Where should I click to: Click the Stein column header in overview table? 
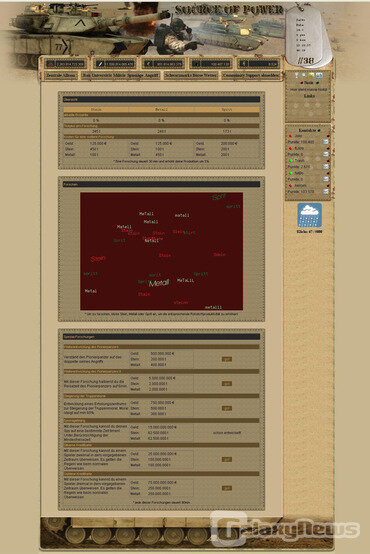pos(96,110)
